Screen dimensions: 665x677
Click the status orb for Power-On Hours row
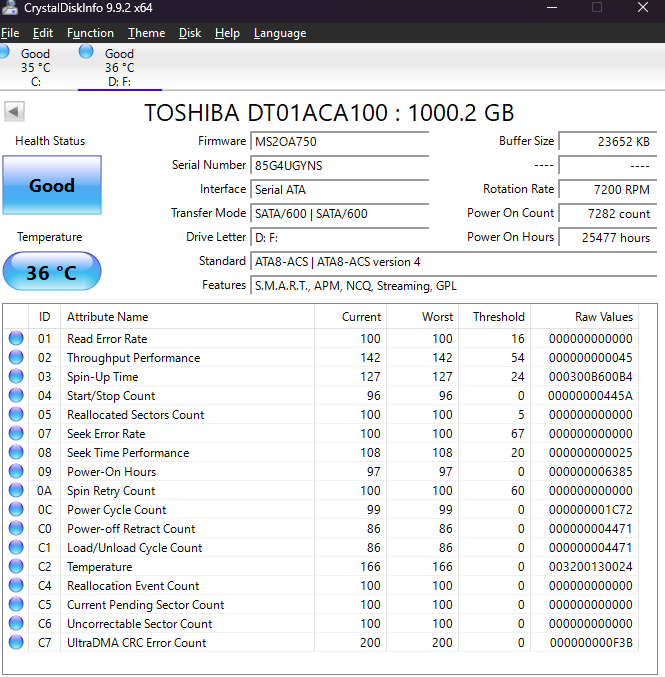coord(16,471)
